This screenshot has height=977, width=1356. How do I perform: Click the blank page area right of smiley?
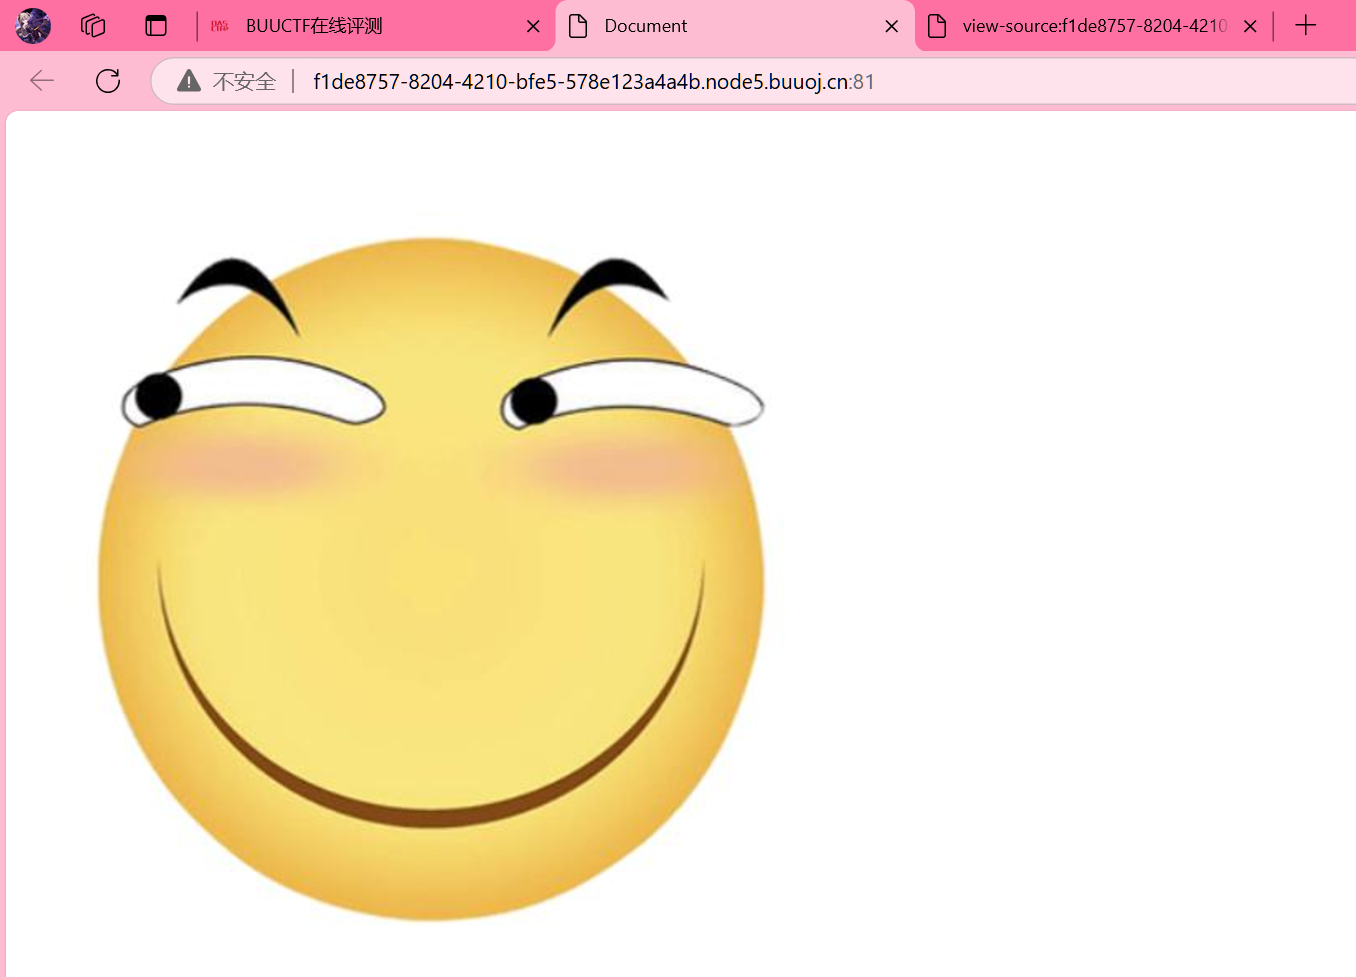click(1050, 550)
